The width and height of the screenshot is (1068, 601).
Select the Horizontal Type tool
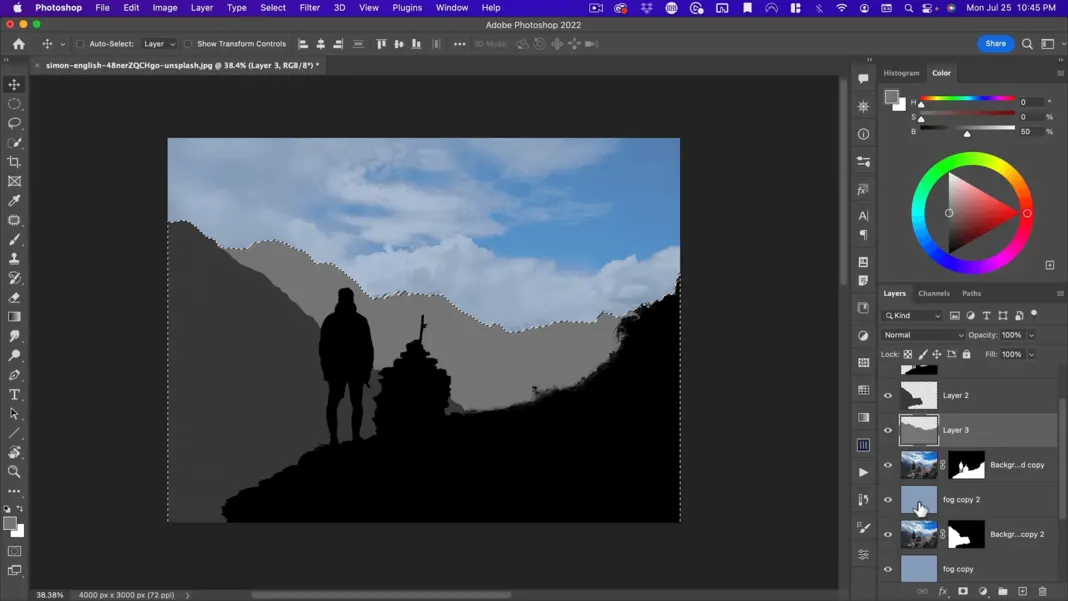[x=14, y=395]
